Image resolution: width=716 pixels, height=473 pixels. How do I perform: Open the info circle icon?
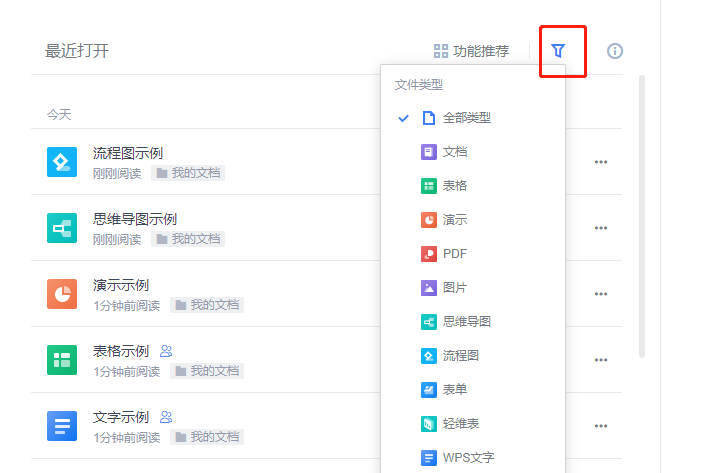[x=615, y=51]
